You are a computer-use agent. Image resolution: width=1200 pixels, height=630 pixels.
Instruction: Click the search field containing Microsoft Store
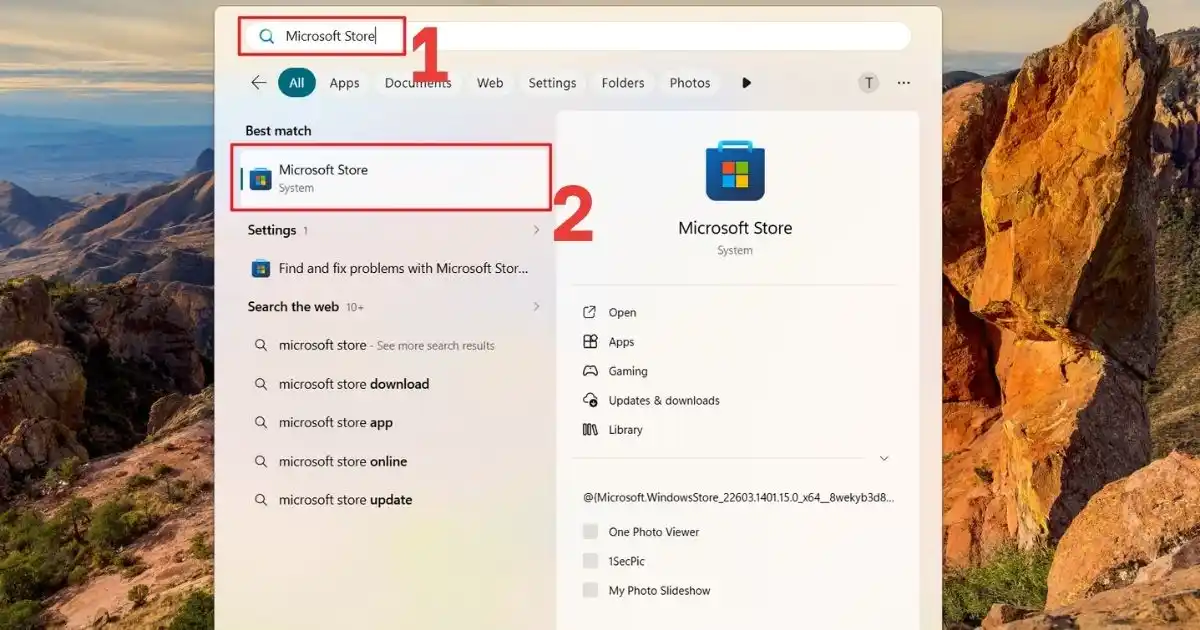(x=576, y=36)
